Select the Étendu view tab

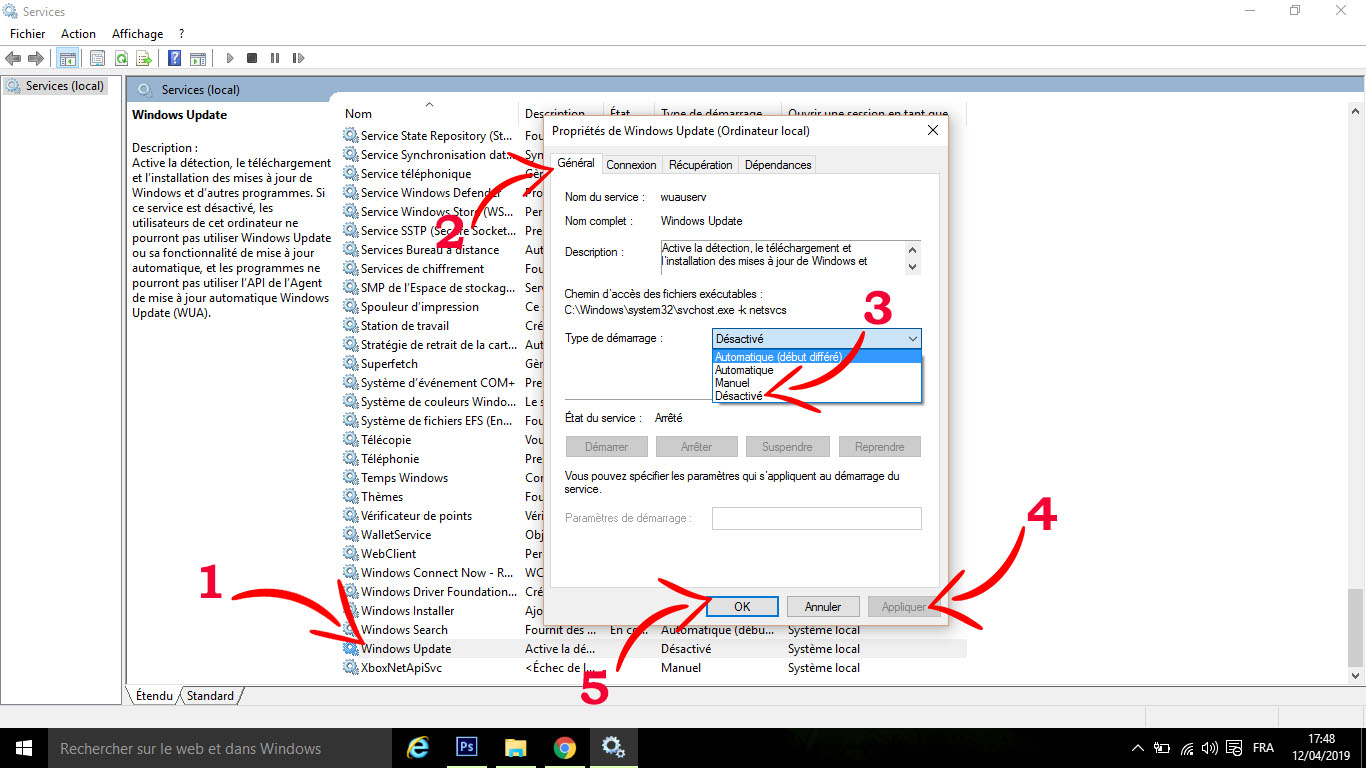[154, 696]
